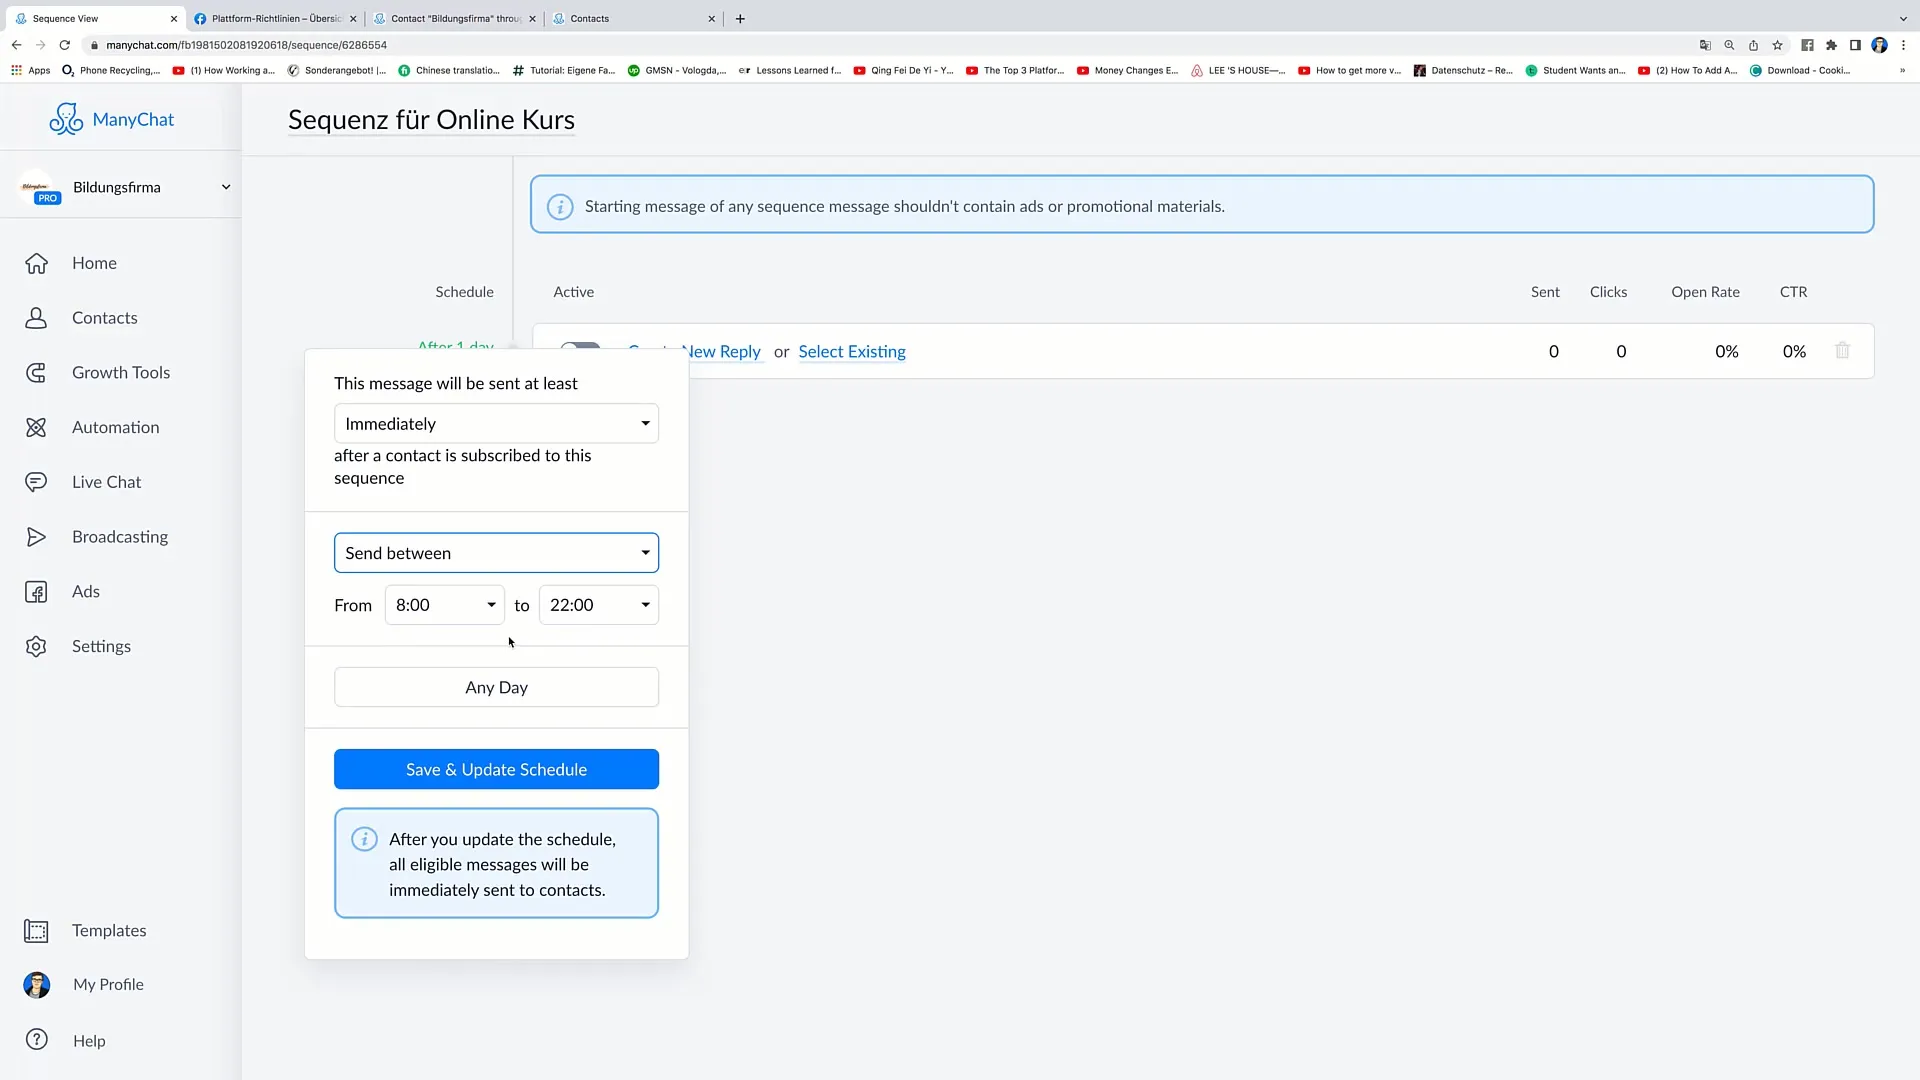Open Settings panel

102,645
